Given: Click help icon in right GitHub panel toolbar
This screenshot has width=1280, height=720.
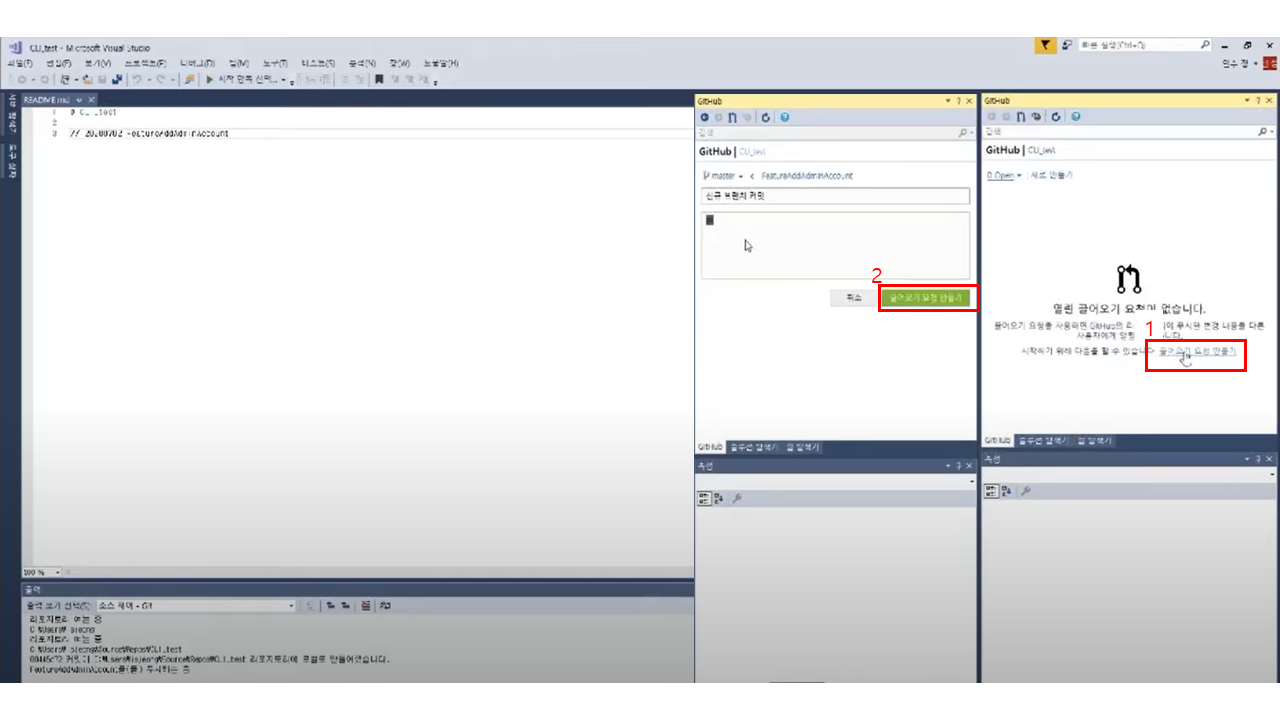Looking at the screenshot, I should tap(1075, 117).
